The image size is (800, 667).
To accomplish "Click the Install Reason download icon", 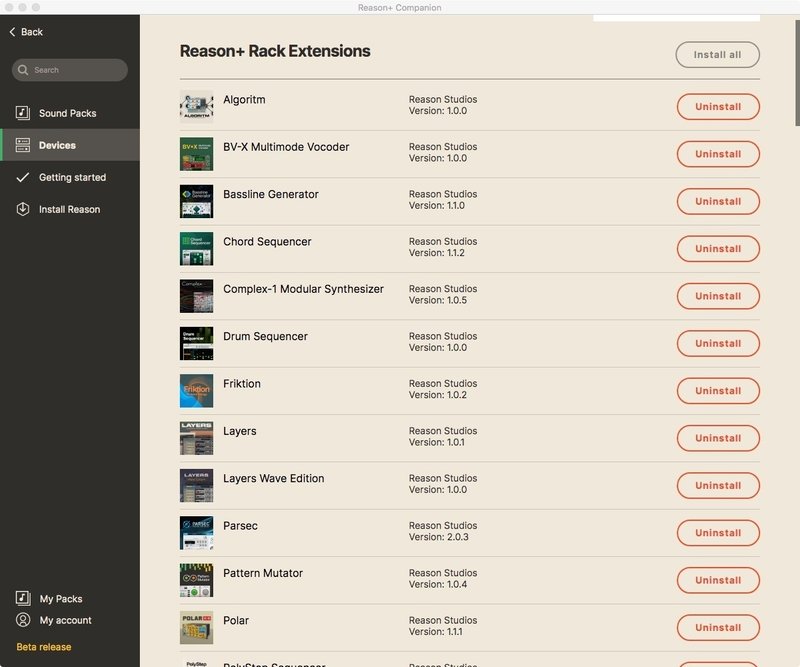I will point(22,209).
